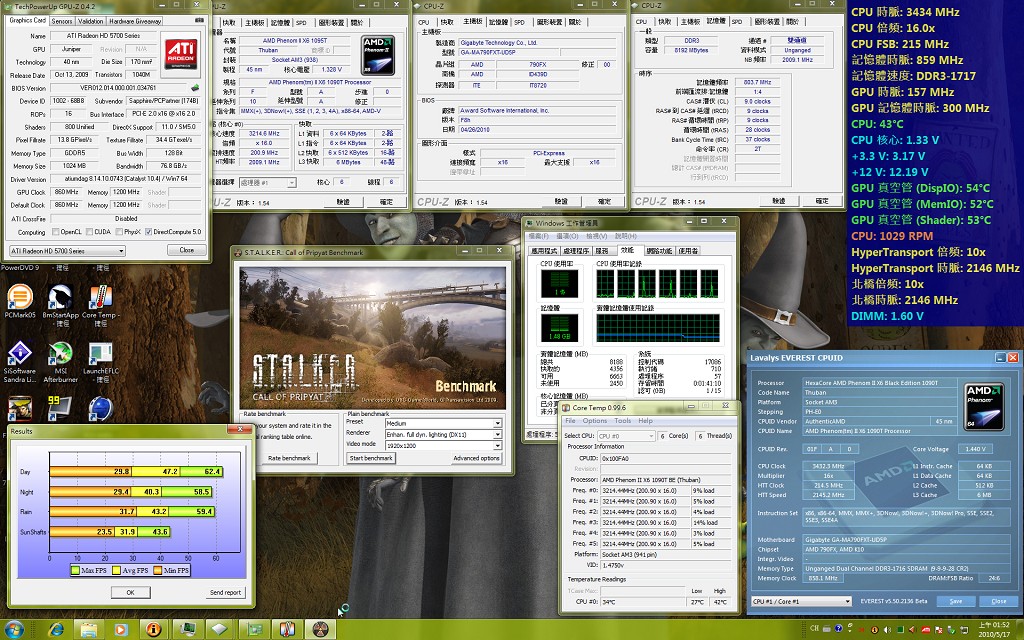
Task: Click the Action Center flag tray icon
Action: click(937, 630)
